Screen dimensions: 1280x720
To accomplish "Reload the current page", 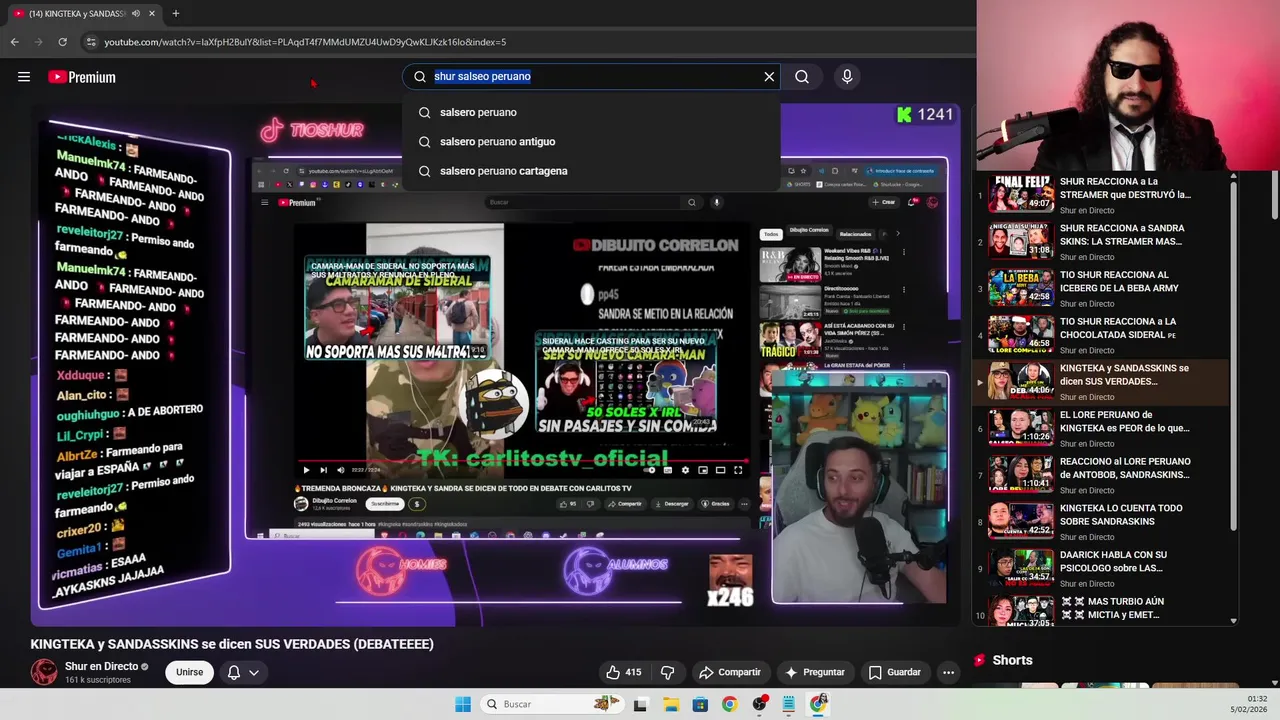I will tap(62, 42).
